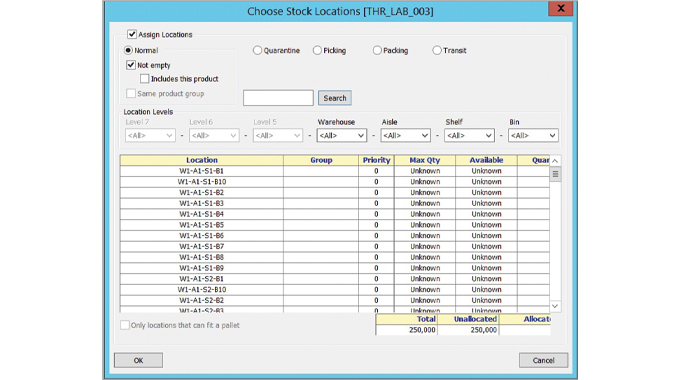Sort by the Available column header
Screen dimensions: 680x380
pyautogui.click(x=486, y=160)
